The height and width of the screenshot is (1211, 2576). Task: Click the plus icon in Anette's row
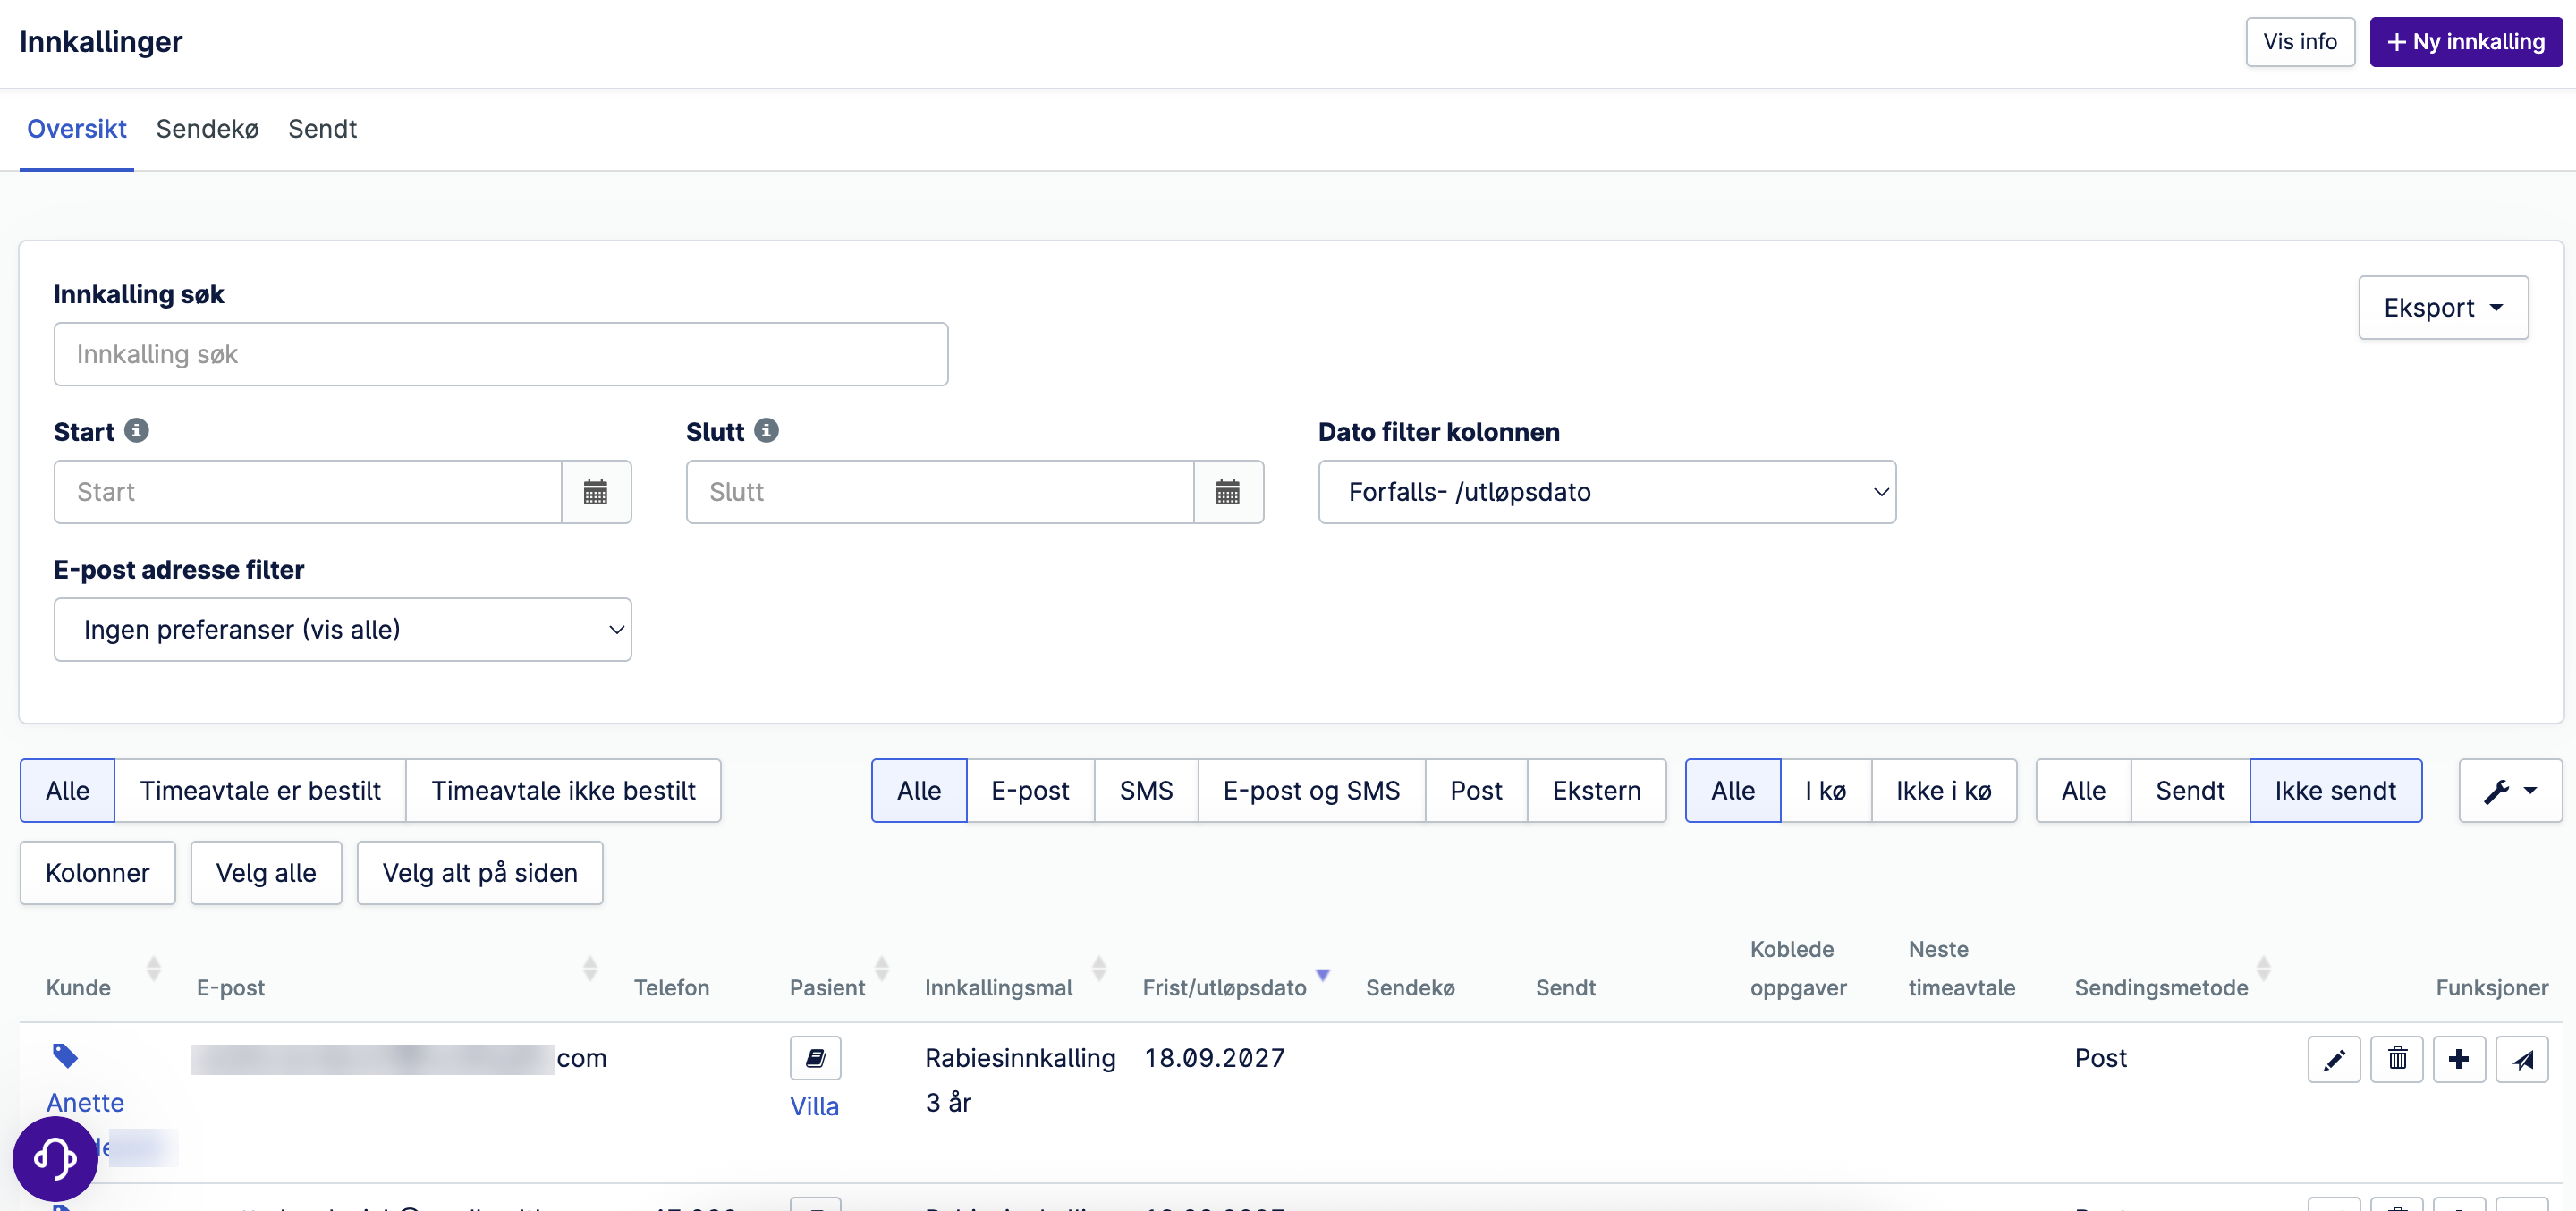click(x=2459, y=1059)
